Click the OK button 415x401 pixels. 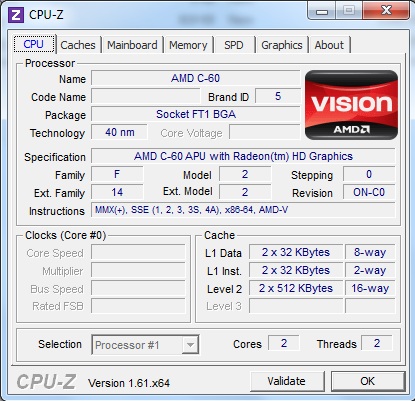coord(367,381)
